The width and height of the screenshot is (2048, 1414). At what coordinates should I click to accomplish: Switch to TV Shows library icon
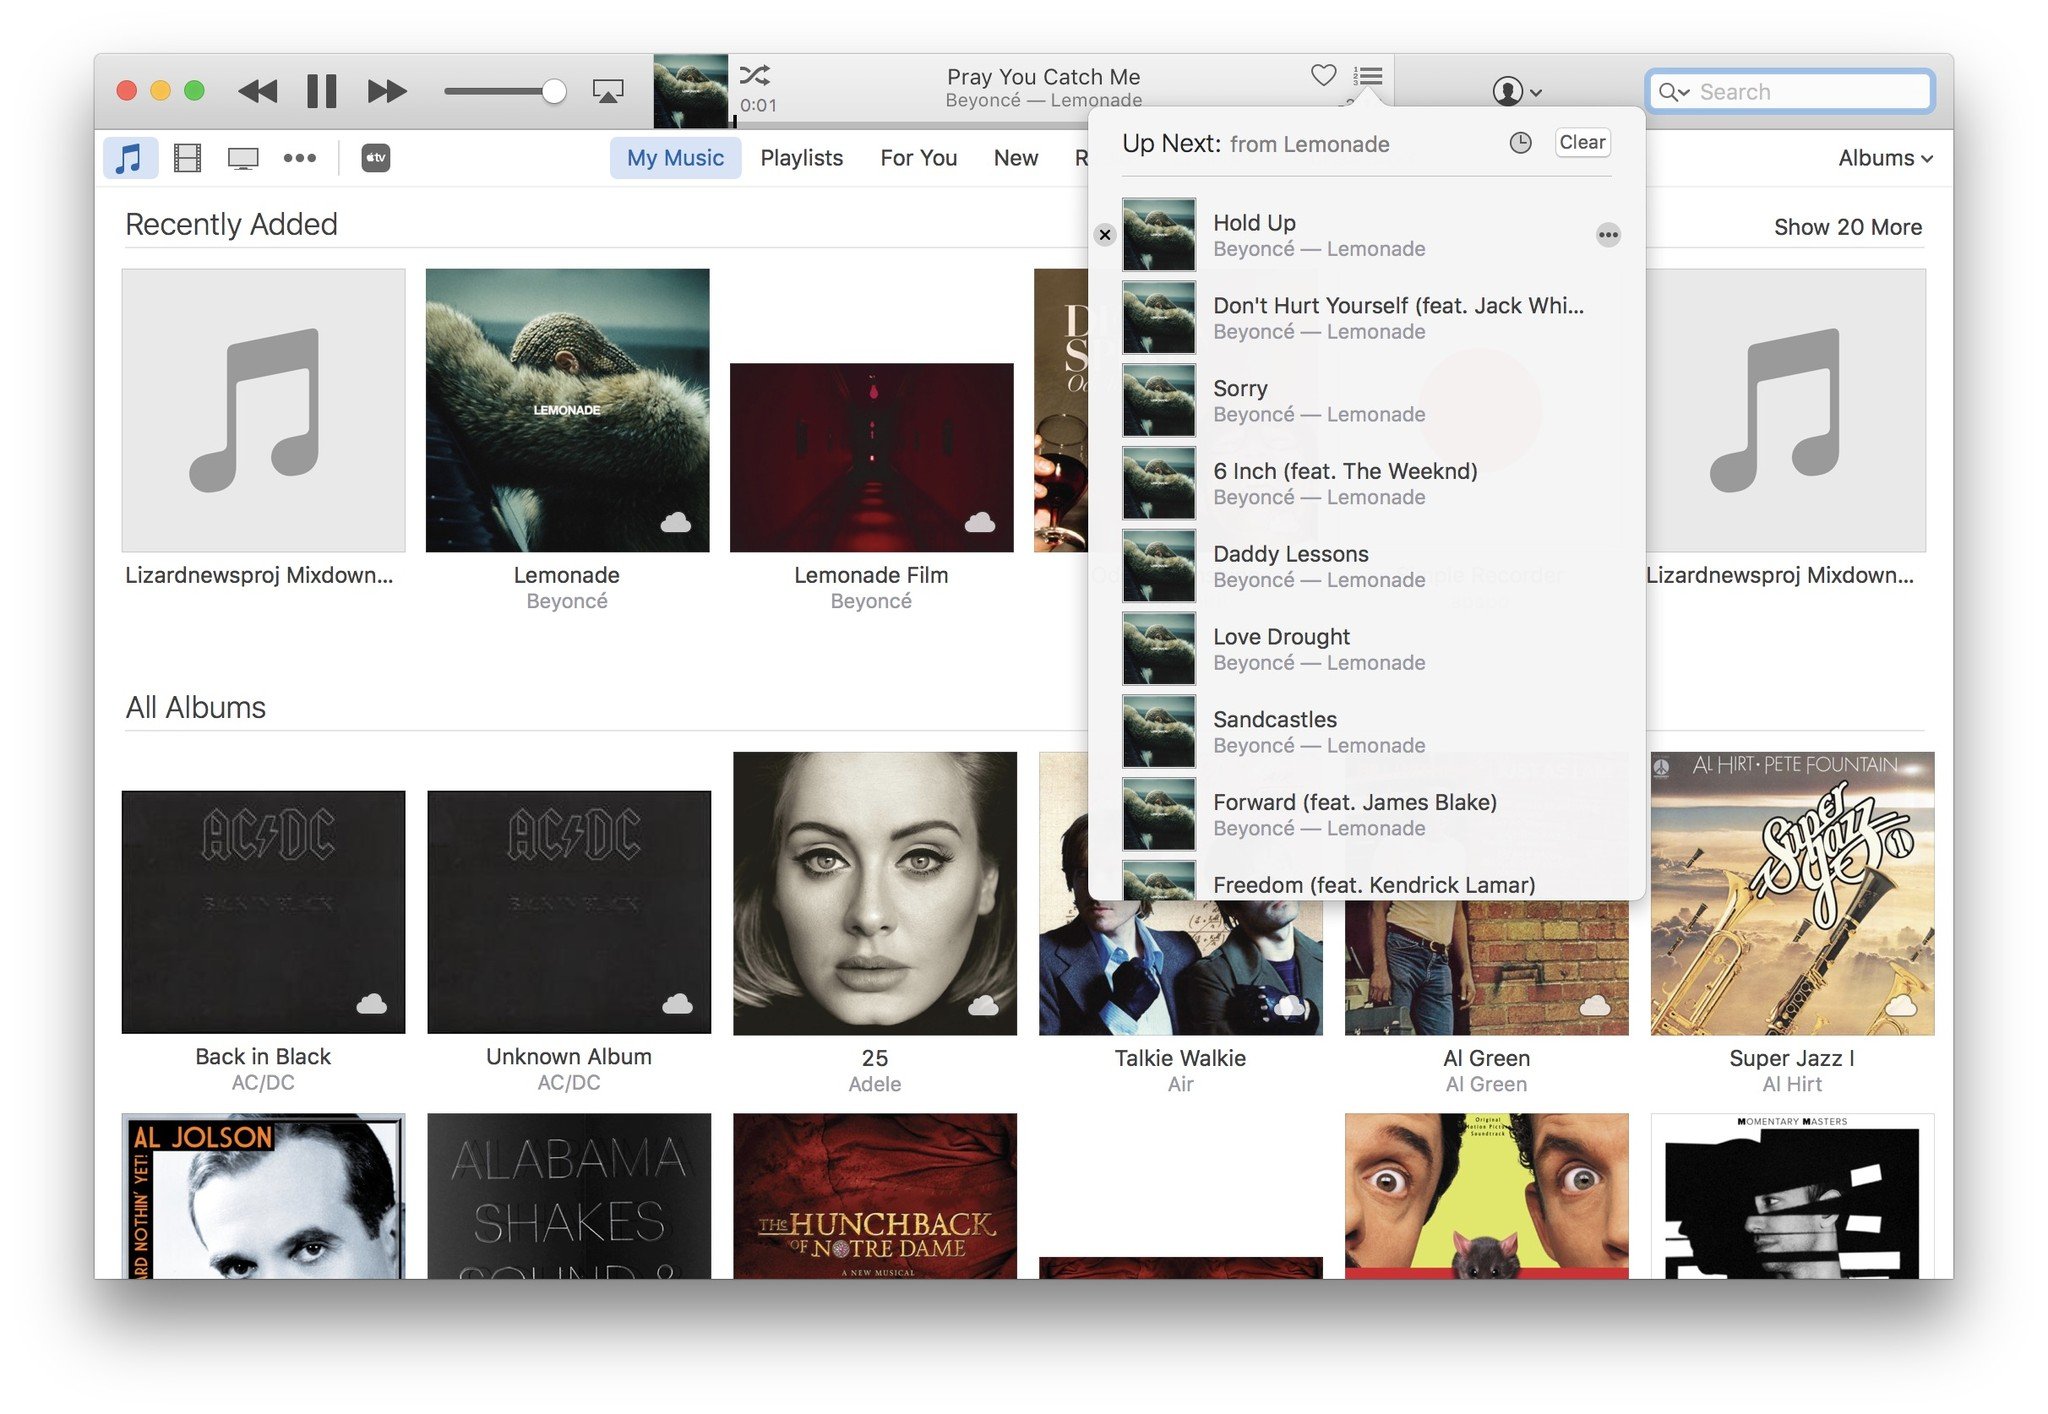[243, 158]
